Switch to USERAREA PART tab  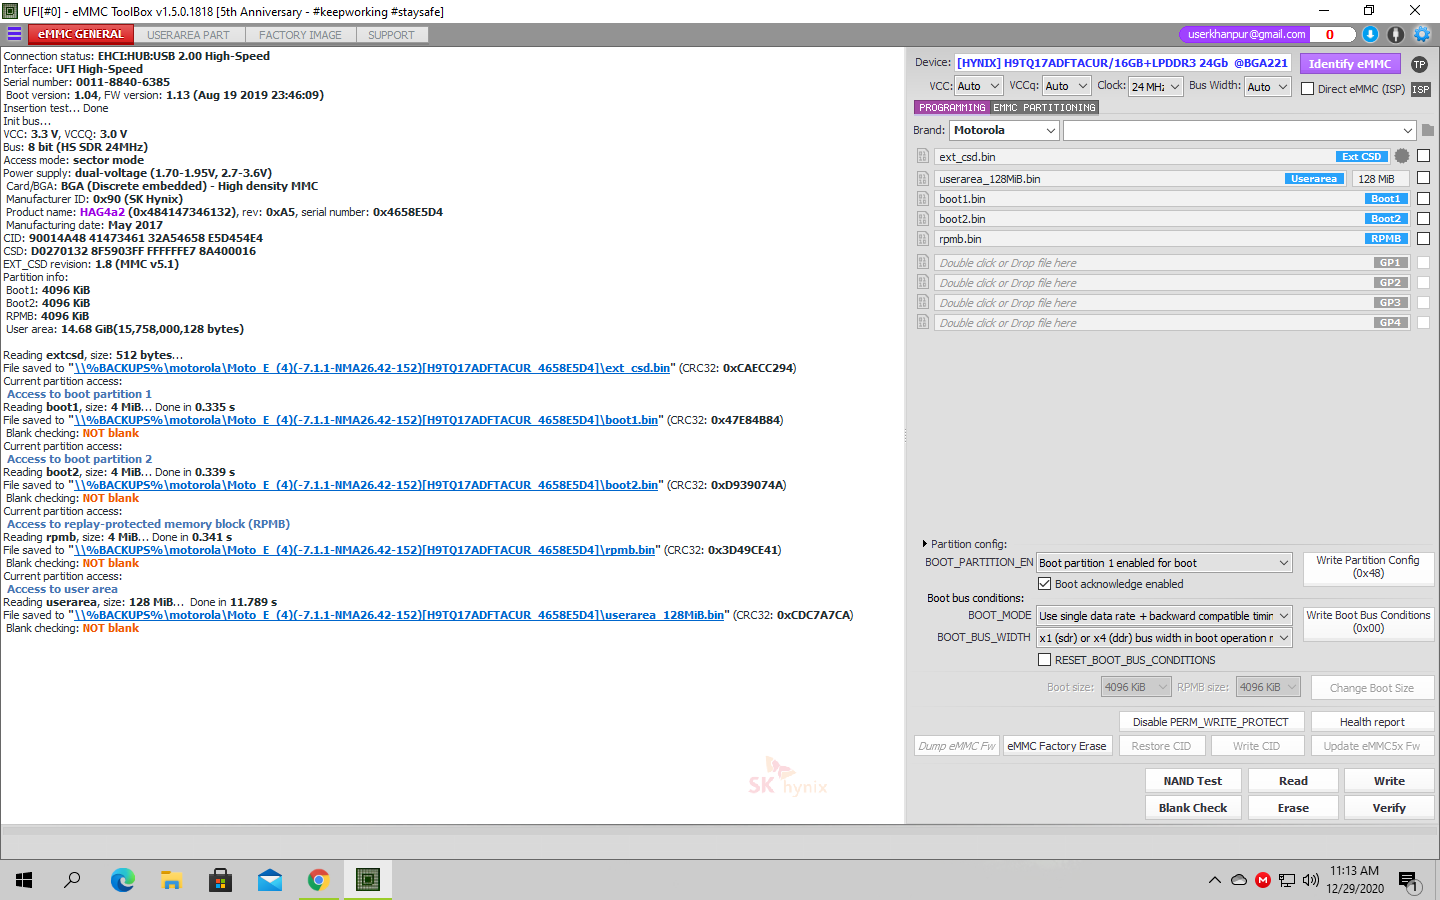[x=188, y=35]
